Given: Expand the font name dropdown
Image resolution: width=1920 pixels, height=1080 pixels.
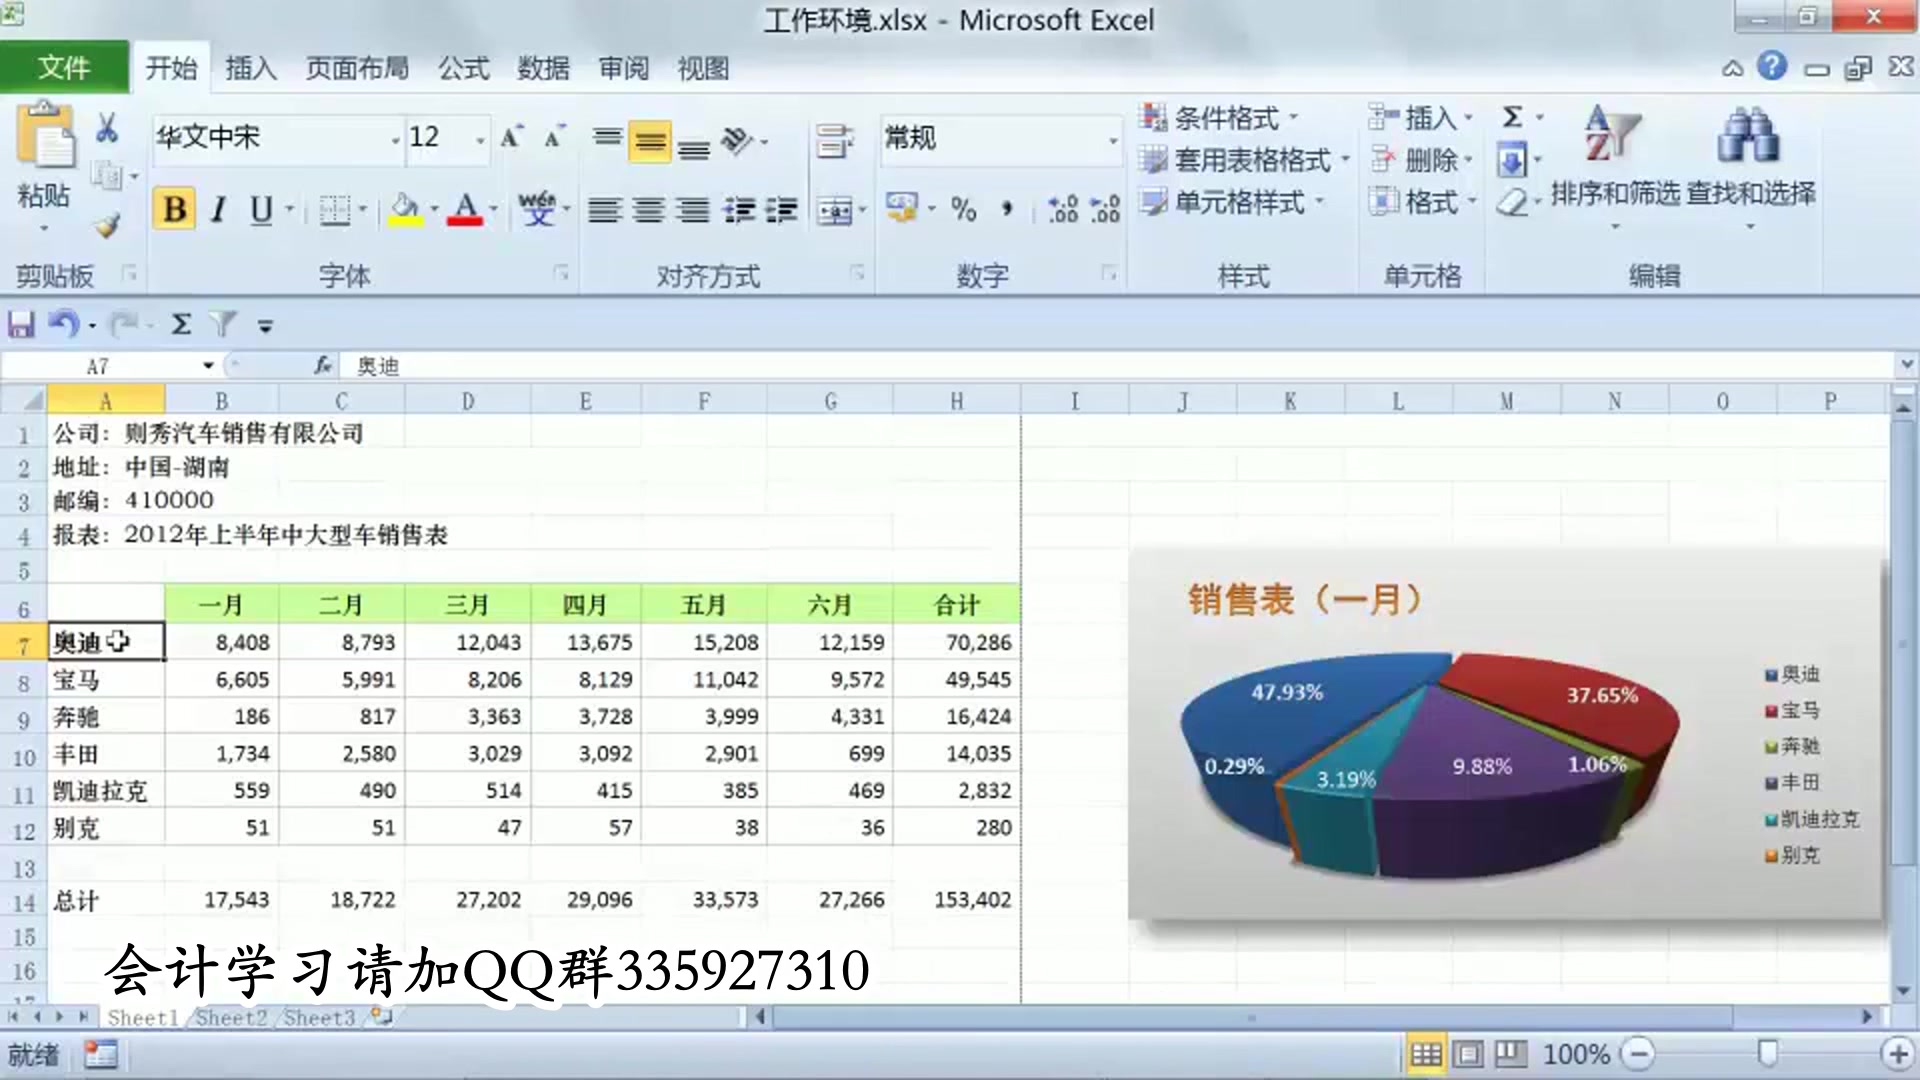Looking at the screenshot, I should coord(395,139).
